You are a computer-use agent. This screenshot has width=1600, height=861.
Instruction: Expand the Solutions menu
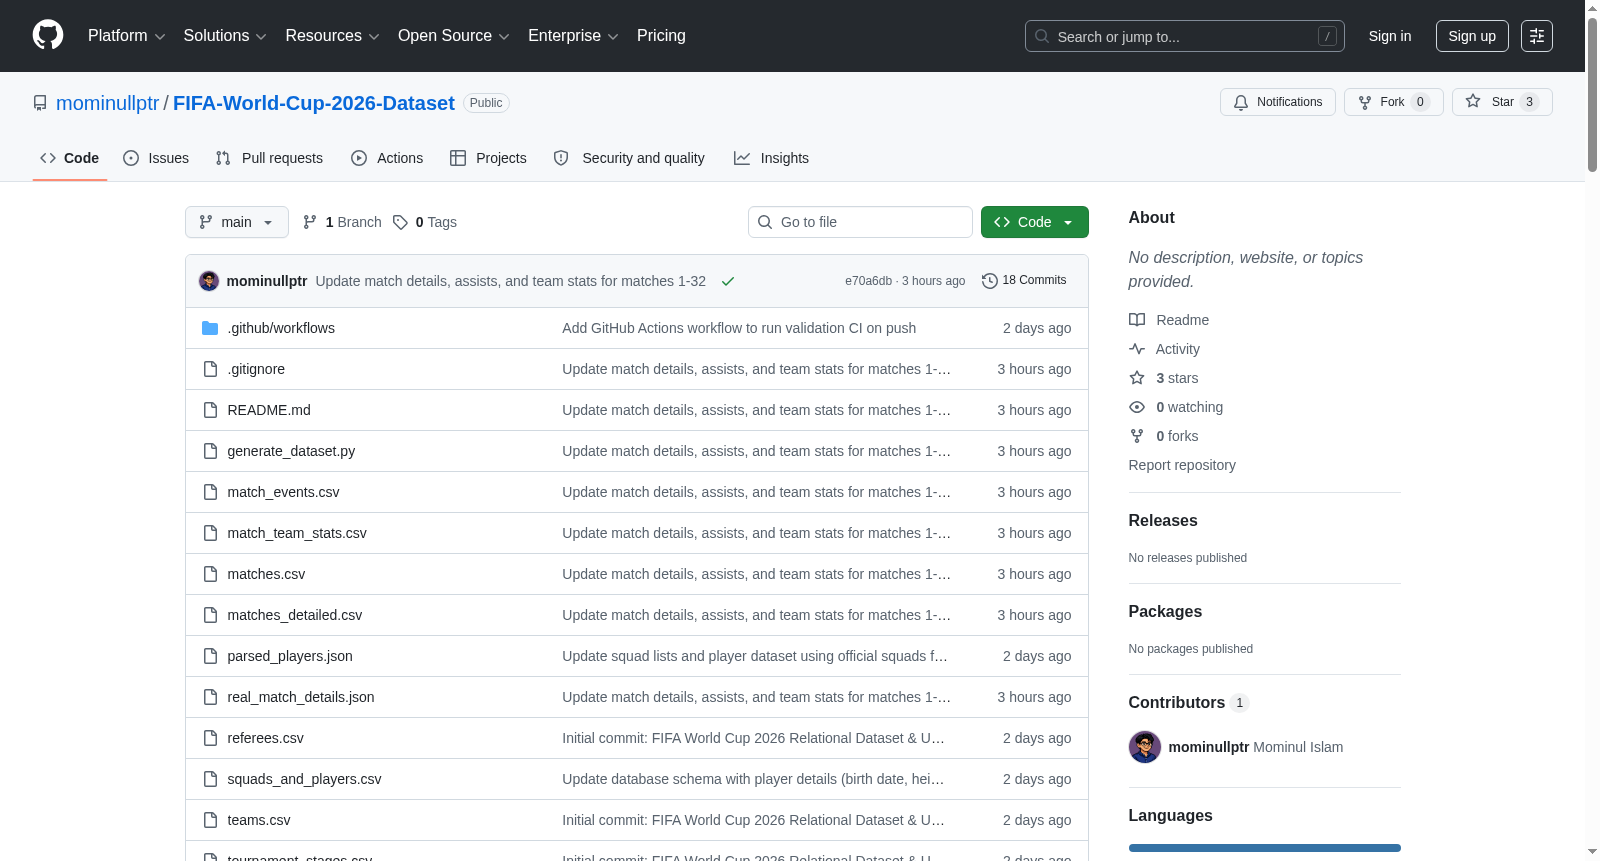225,36
